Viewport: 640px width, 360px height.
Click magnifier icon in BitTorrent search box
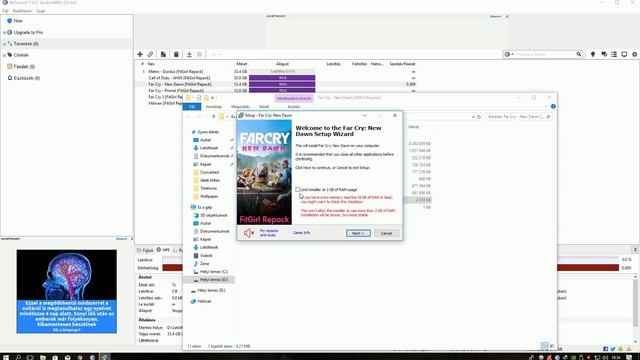click(579, 54)
